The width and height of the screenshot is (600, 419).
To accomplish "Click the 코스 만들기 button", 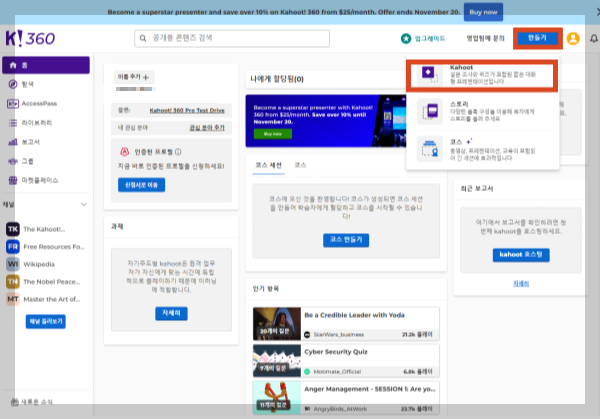I will click(346, 240).
